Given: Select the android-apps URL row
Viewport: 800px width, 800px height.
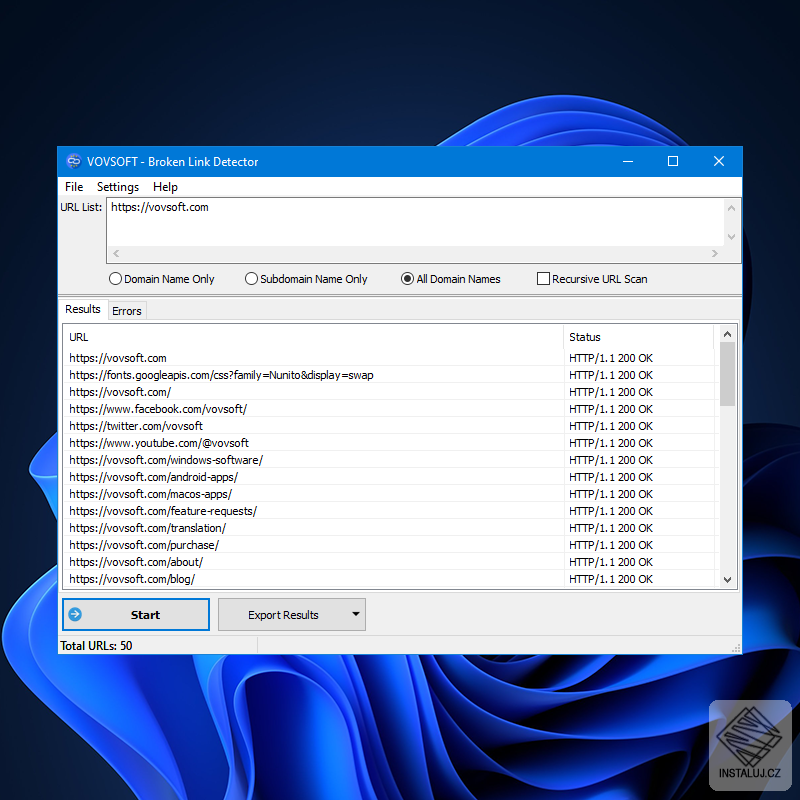Looking at the screenshot, I should click(390, 477).
